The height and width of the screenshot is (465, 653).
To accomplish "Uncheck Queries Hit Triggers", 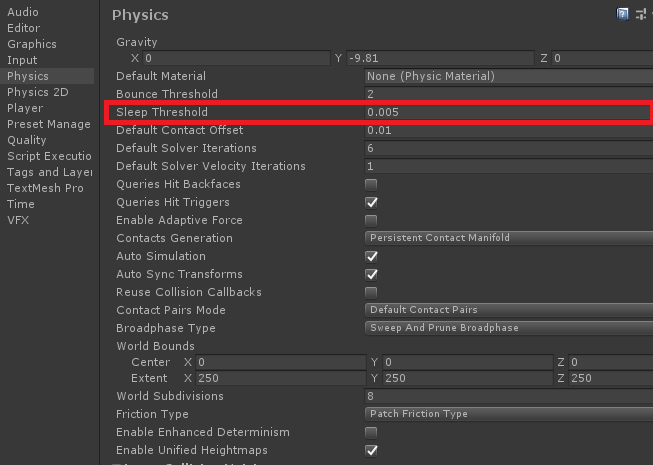I will pyautogui.click(x=371, y=203).
